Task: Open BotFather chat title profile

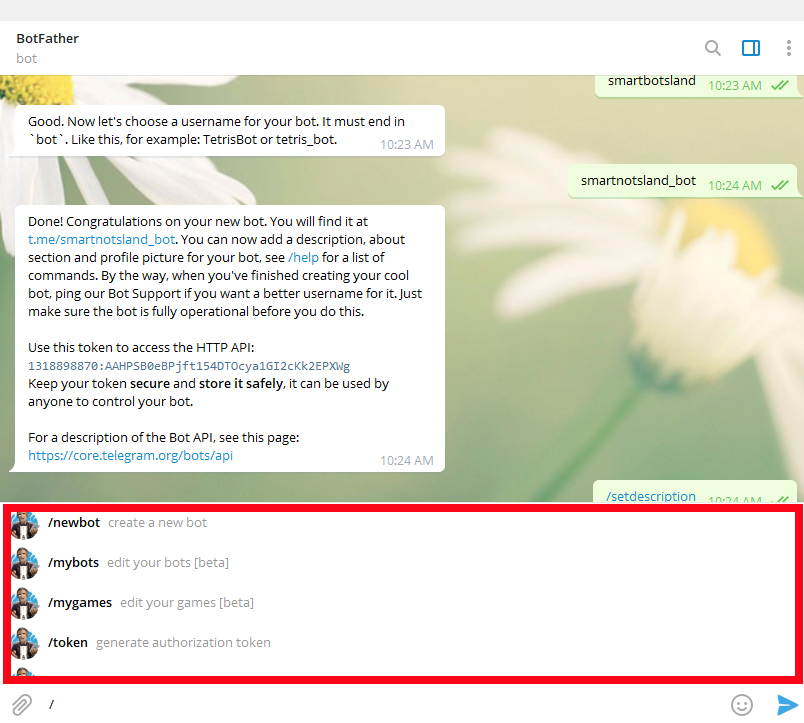Action: 47,39
